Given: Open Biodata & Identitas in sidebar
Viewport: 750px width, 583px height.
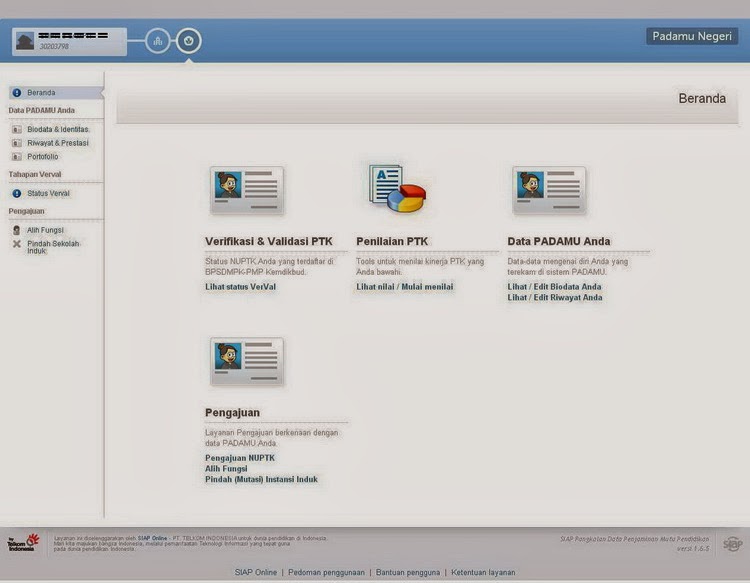Looking at the screenshot, I should tap(58, 129).
